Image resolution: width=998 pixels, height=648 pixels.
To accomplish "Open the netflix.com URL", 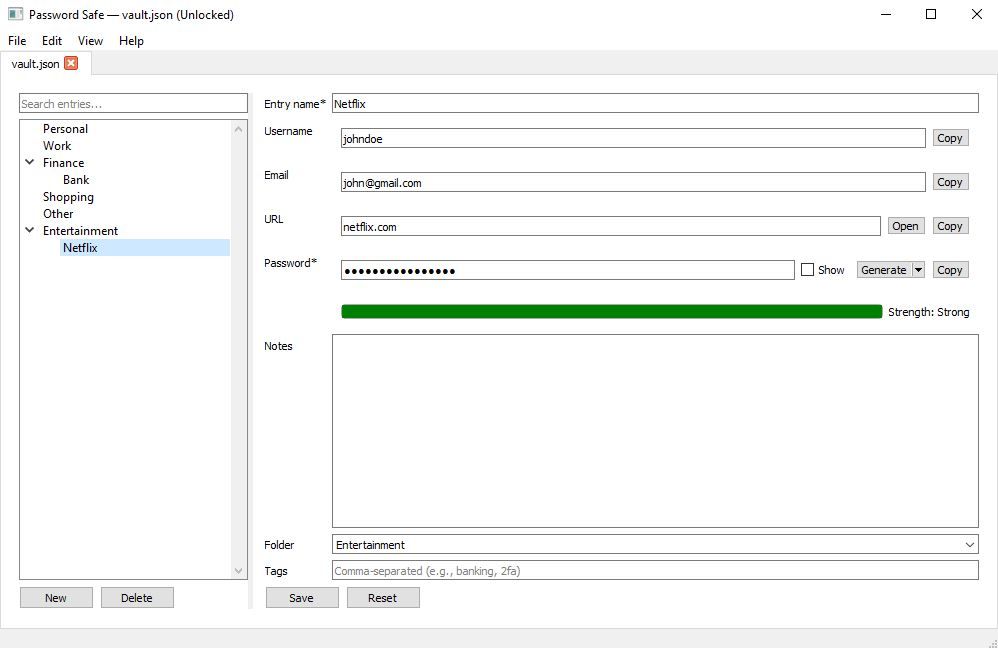I will (905, 225).
